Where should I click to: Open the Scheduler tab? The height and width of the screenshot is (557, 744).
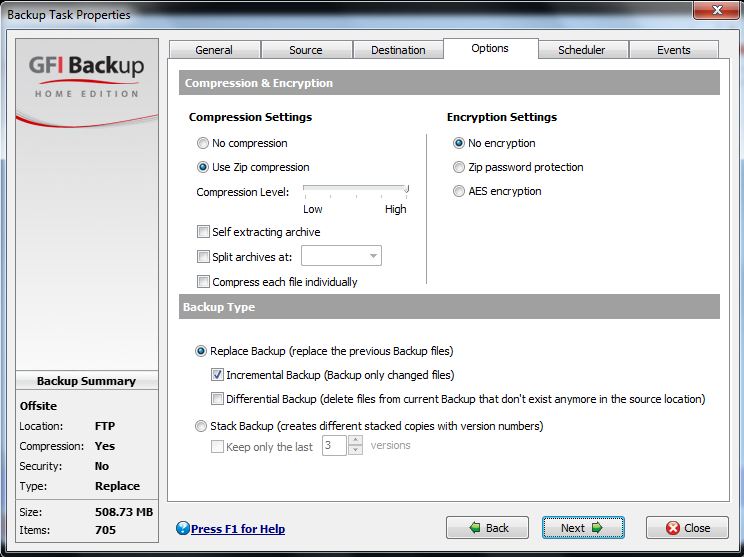click(x=582, y=50)
